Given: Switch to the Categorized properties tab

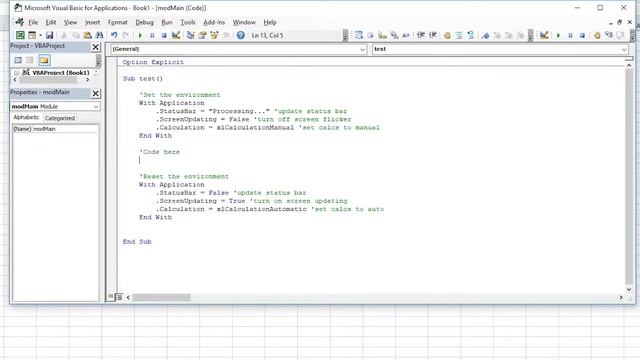Looking at the screenshot, I should tap(60, 118).
